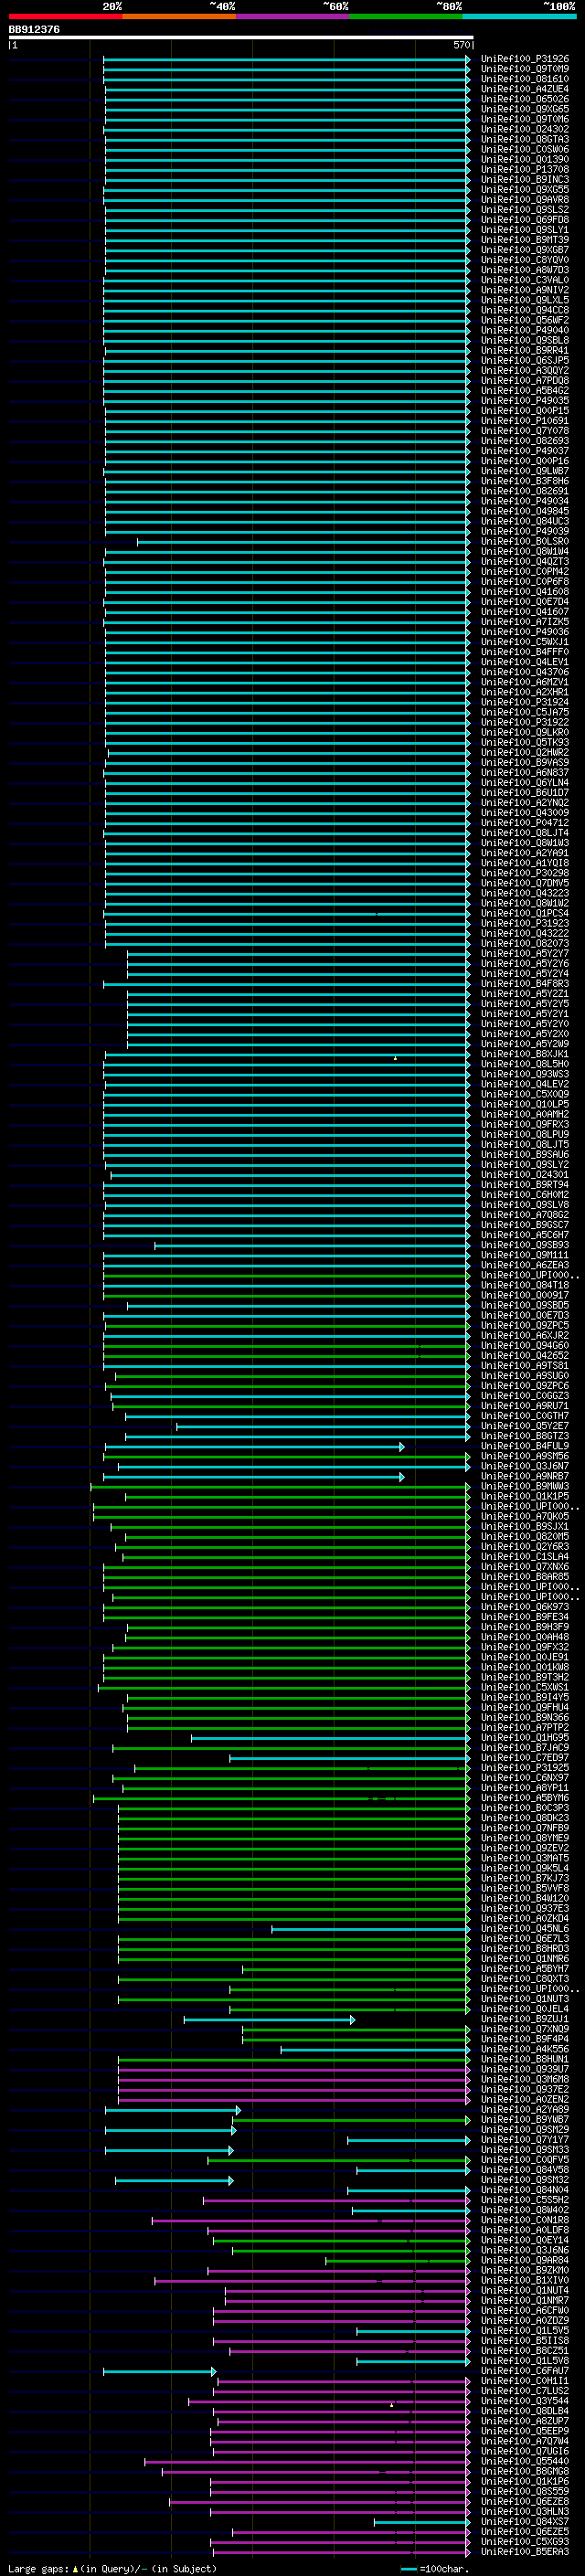Screen dimensions: 585x2576
Task: Click the purple ~60% identity legend bar
Action: click(x=293, y=16)
